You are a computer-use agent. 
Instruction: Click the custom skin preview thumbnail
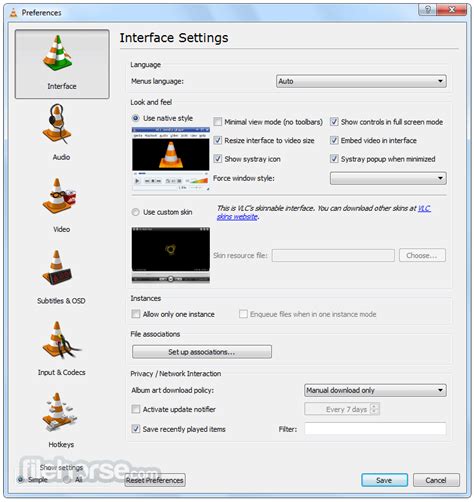coord(171,255)
